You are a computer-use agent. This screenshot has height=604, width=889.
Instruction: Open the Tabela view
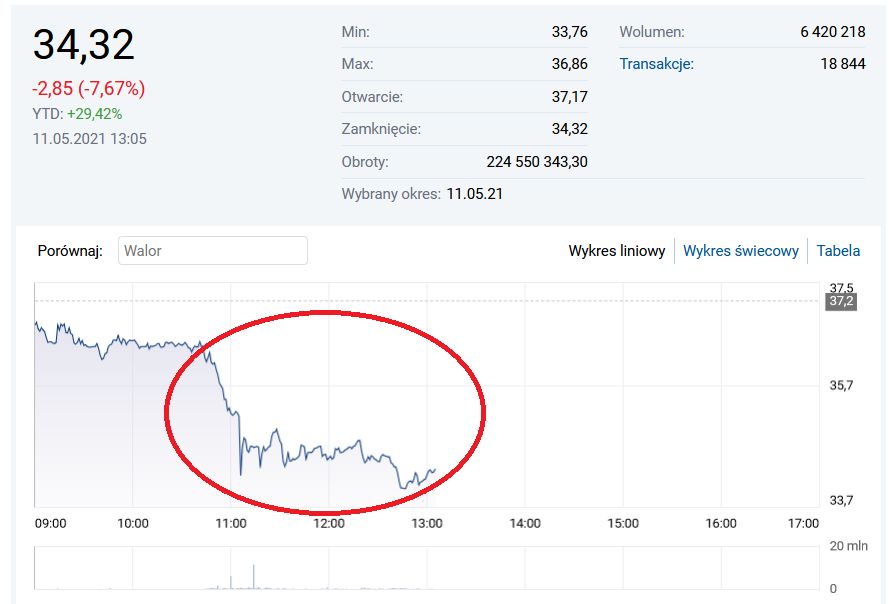click(838, 251)
